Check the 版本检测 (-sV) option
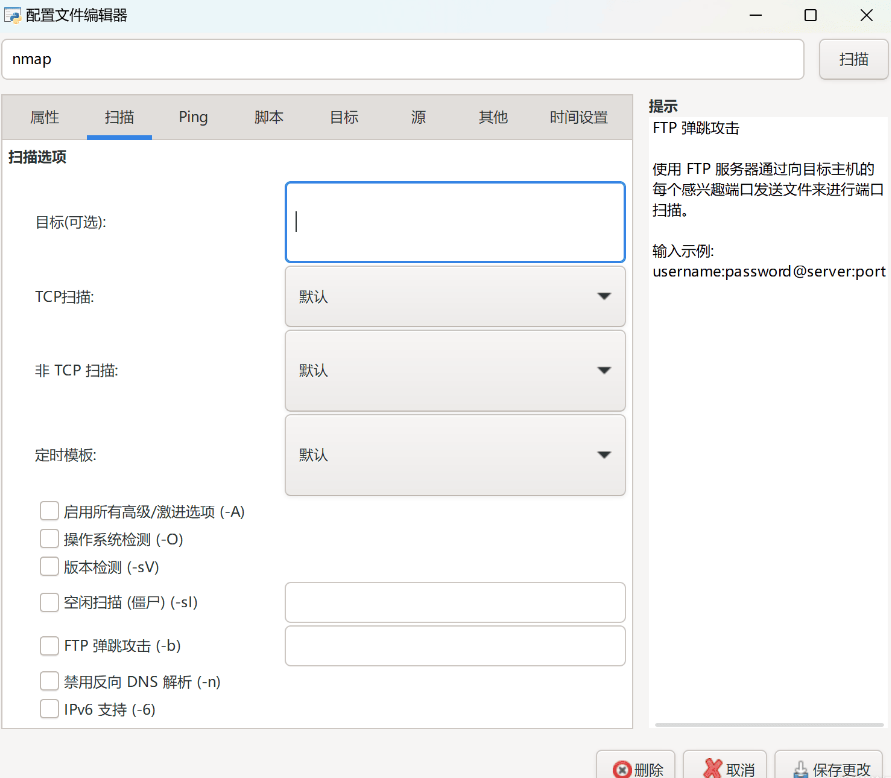Image resolution: width=891 pixels, height=778 pixels. point(50,567)
